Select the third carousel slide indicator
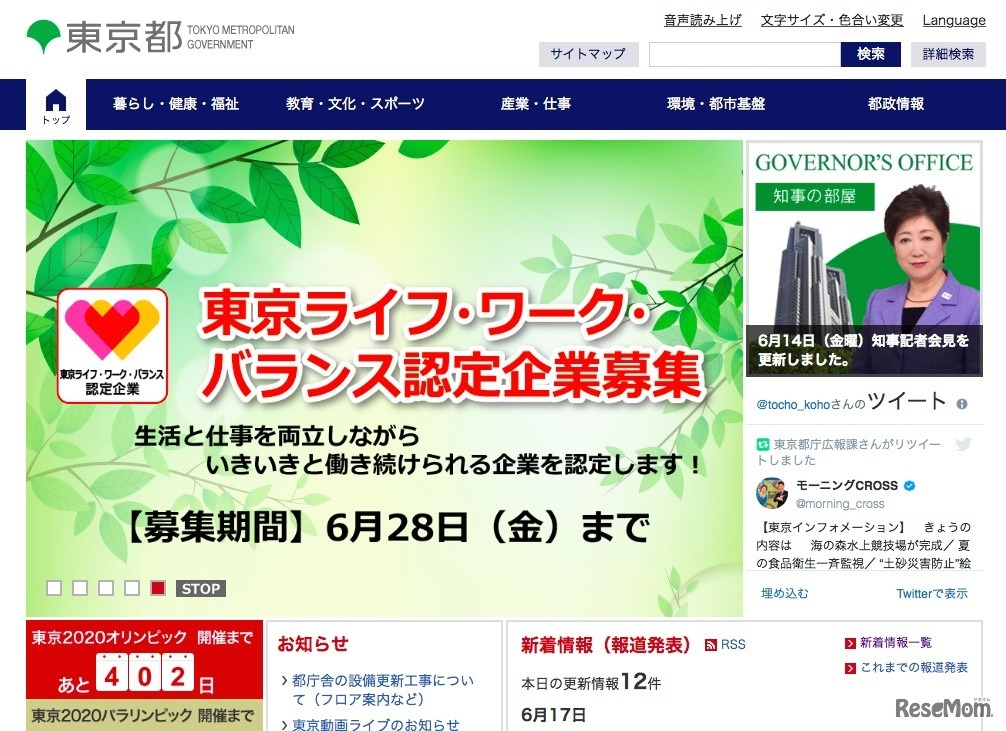Screen dimensions: 1006x731 pos(107,588)
